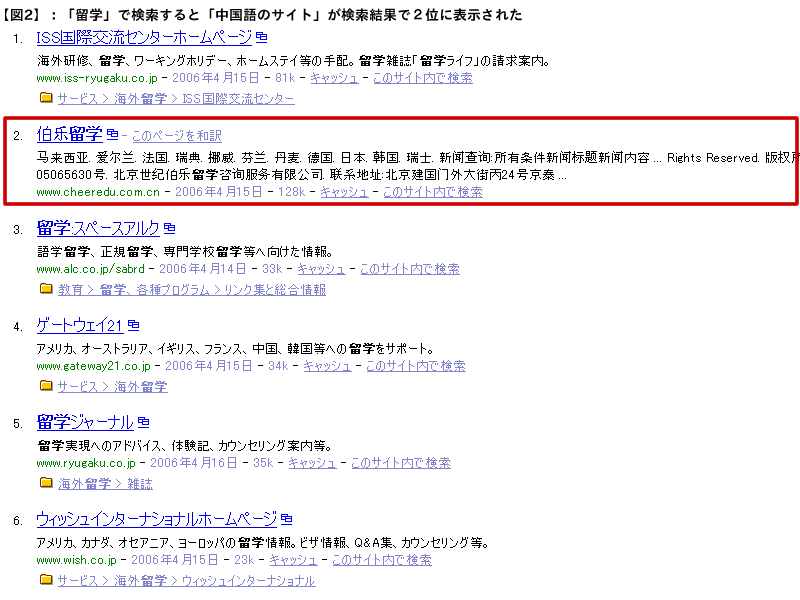
Task: Open the ゲートウェイ21 result title
Action: pos(79,325)
